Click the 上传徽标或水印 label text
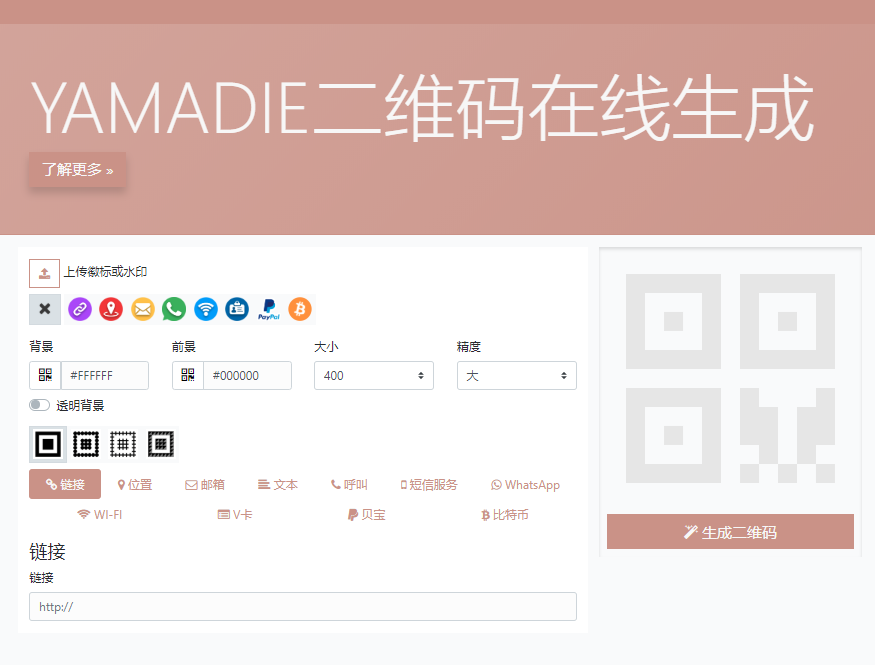Viewport: 875px width, 665px height. click(x=105, y=272)
